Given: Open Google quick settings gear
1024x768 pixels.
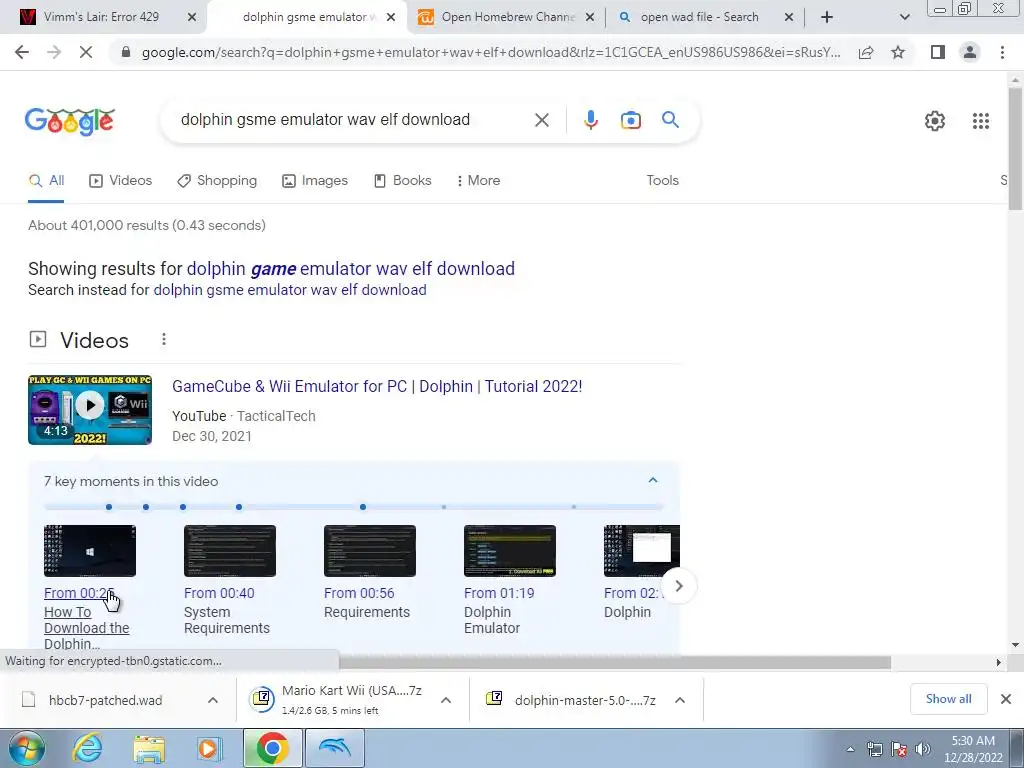Looking at the screenshot, I should pyautogui.click(x=935, y=121).
